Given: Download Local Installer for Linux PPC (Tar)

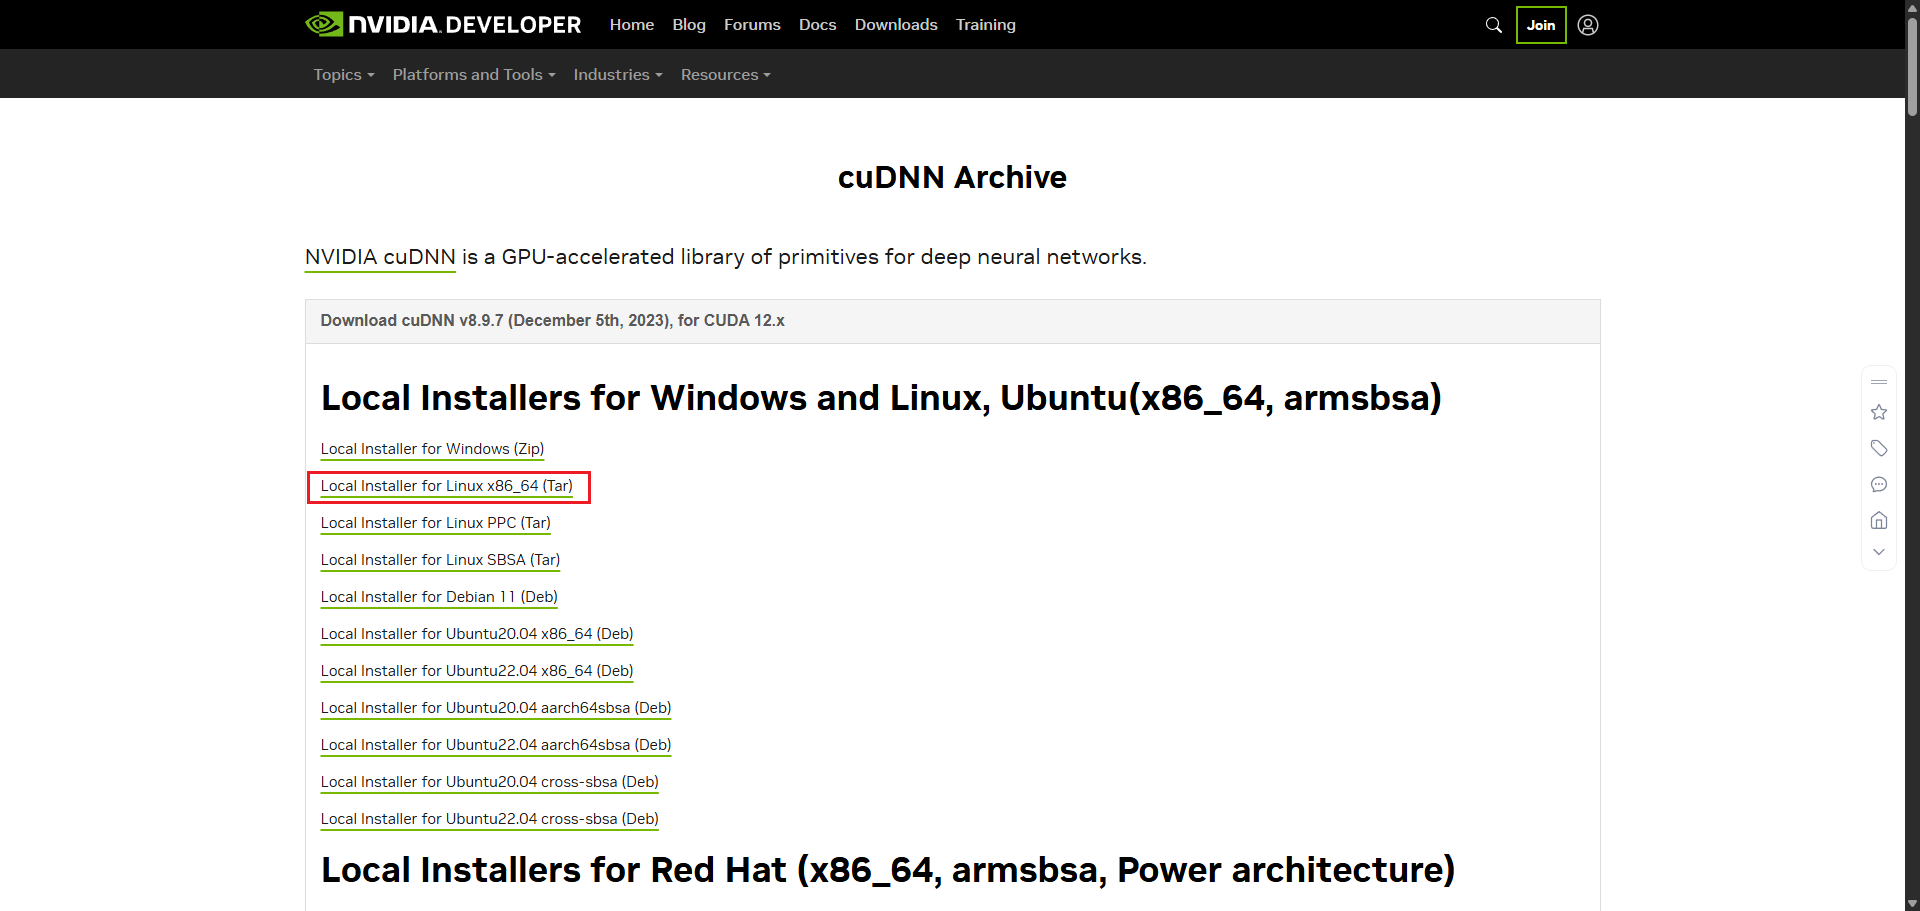Looking at the screenshot, I should [435, 523].
